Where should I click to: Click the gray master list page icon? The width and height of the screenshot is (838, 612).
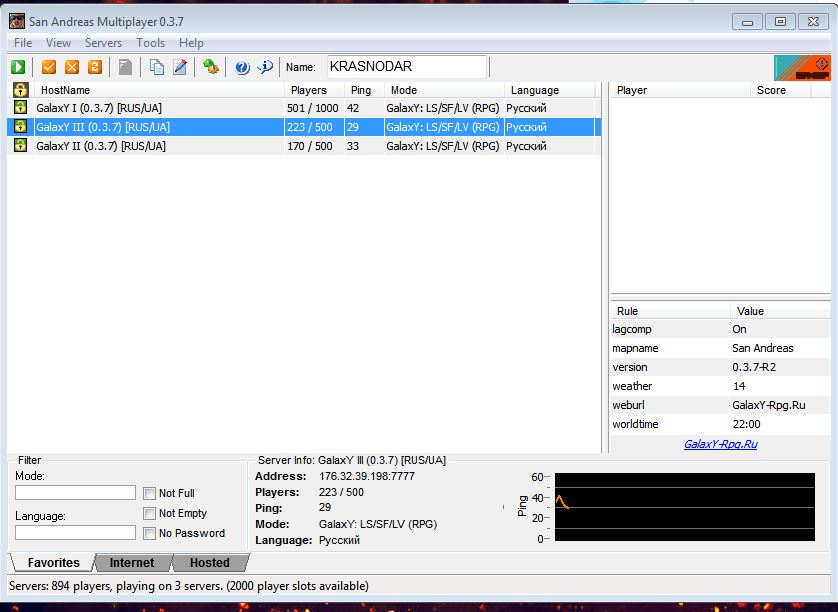[125, 67]
